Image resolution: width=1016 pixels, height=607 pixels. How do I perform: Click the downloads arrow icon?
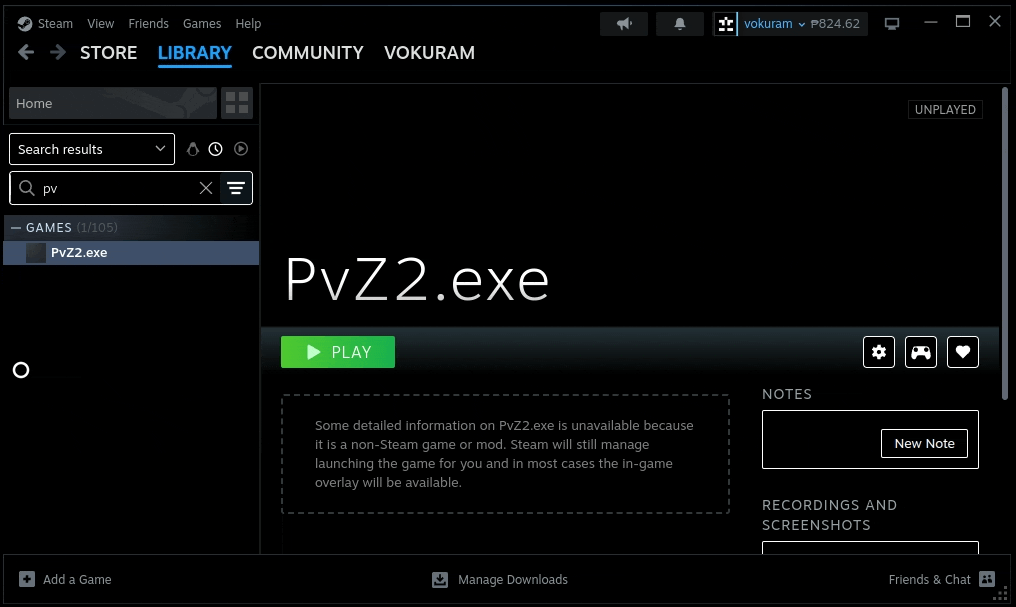click(x=440, y=579)
